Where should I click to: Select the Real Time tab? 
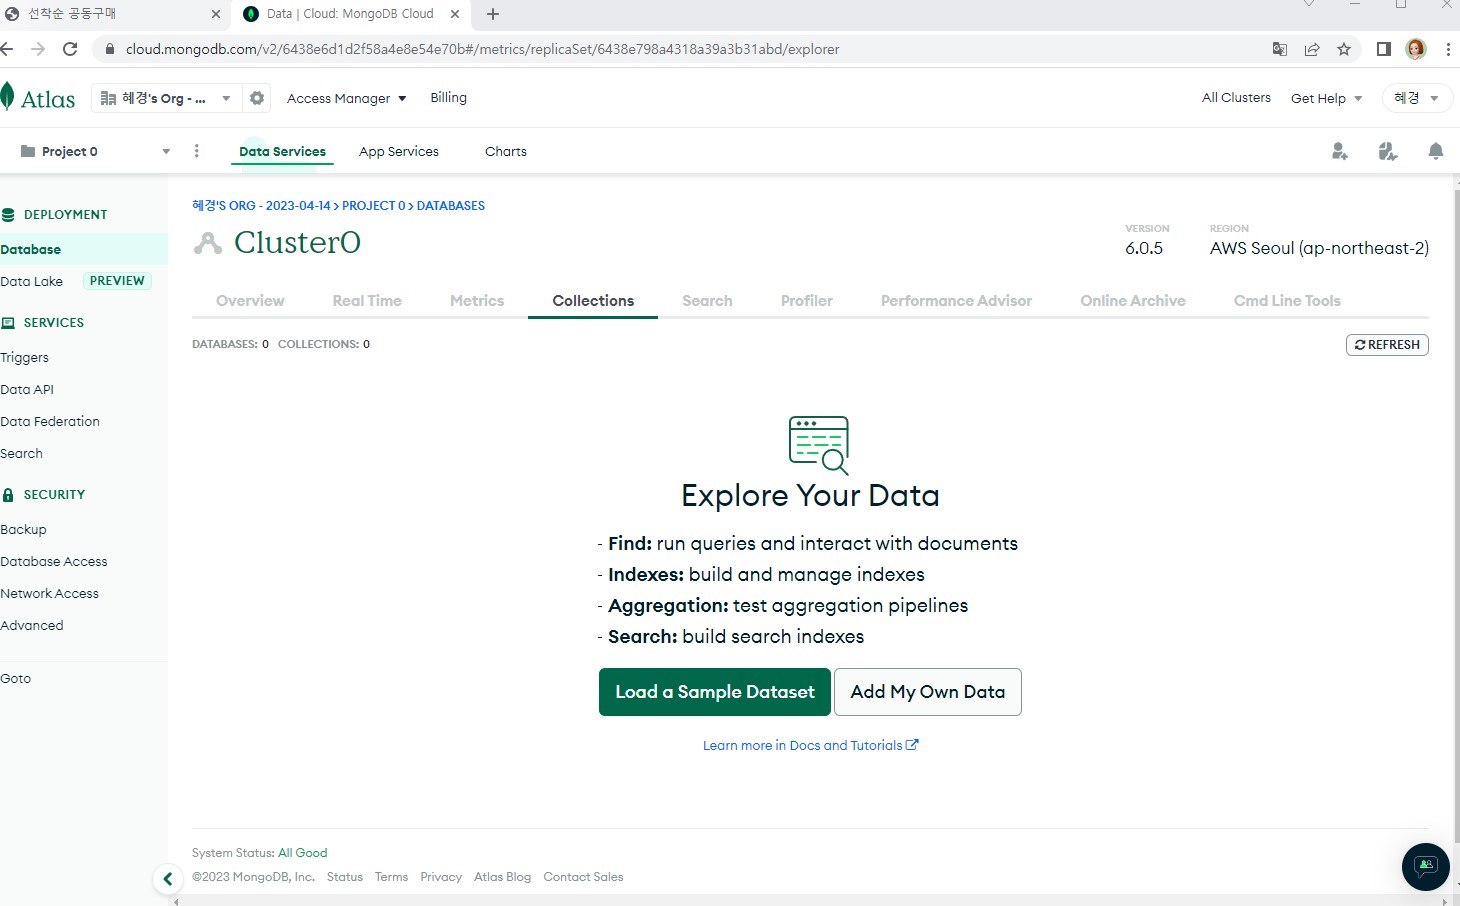click(x=367, y=300)
